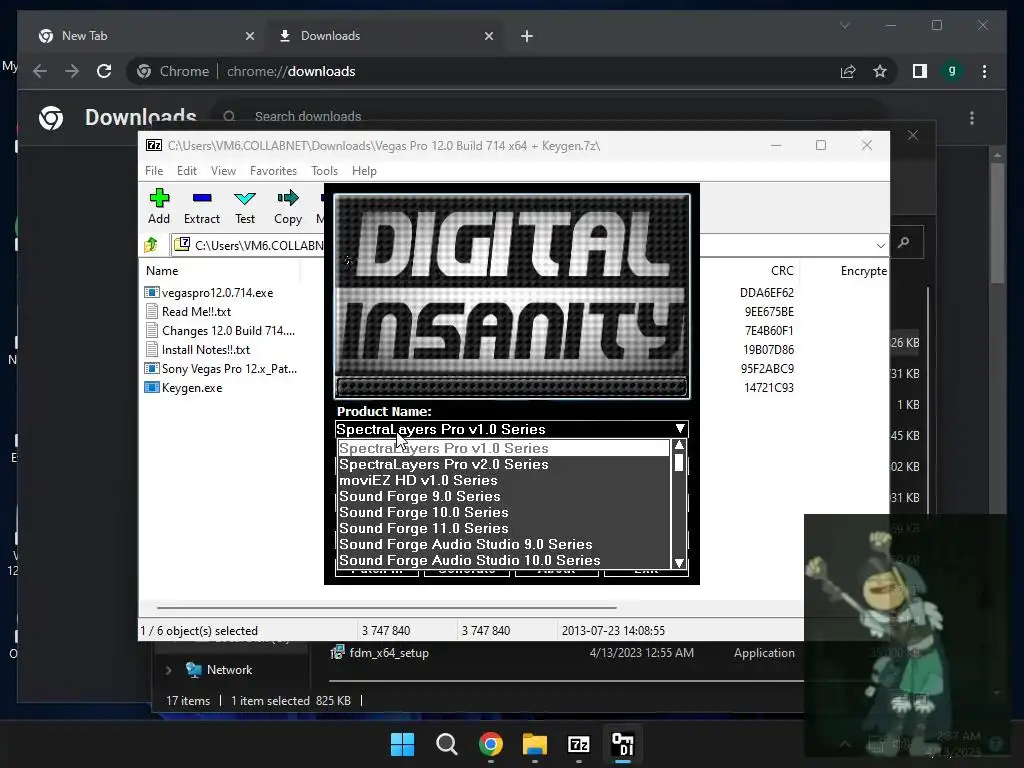Open the Favorites menu in 7-Zip
1024x768 pixels.
coord(273,170)
